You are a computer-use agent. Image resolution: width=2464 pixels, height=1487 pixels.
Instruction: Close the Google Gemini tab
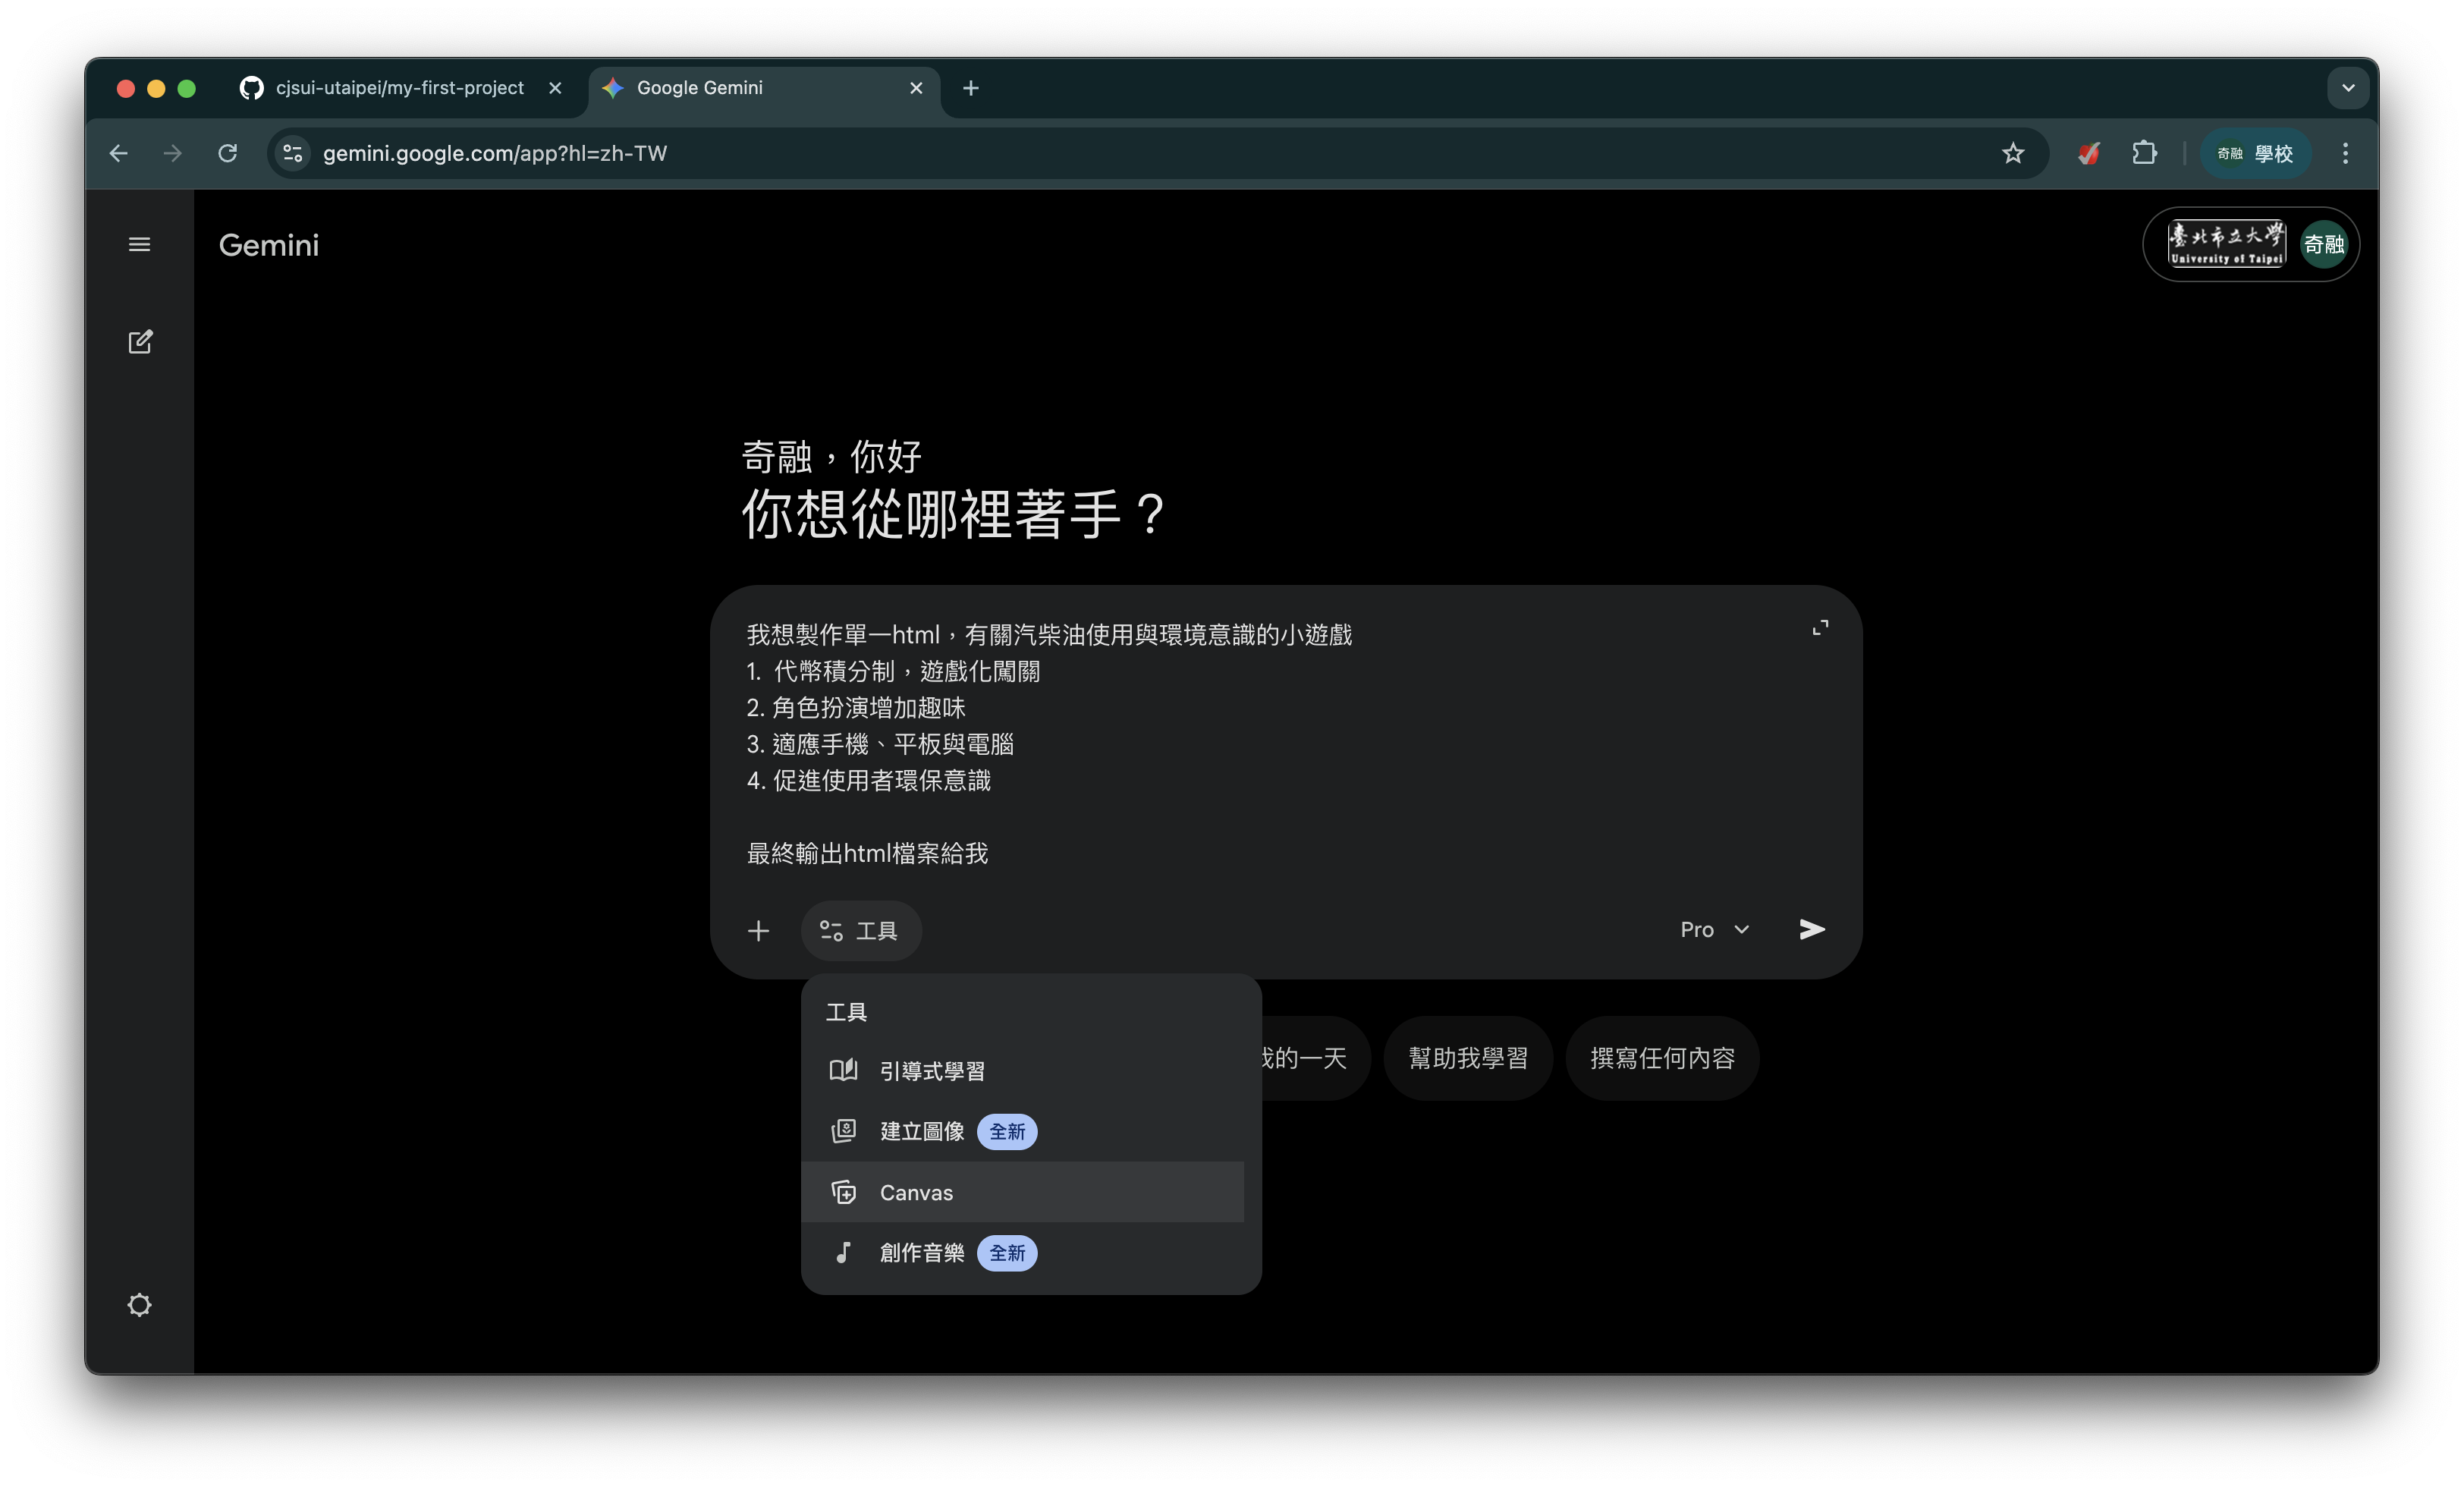tap(916, 88)
